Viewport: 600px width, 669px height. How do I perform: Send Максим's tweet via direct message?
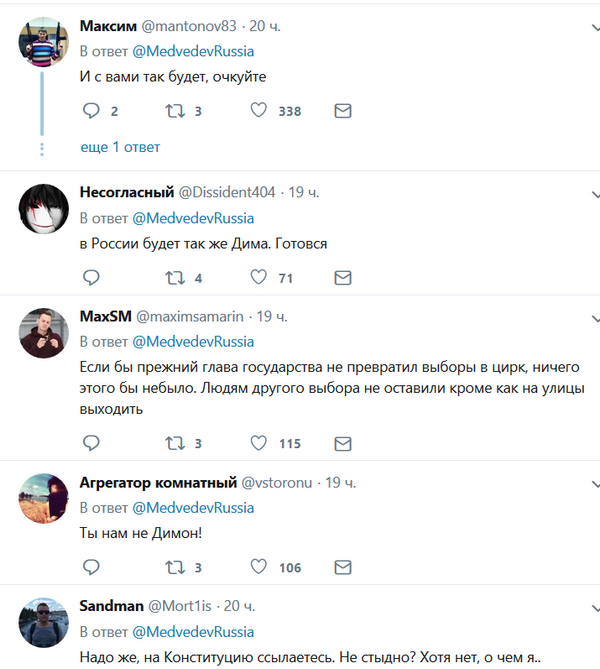[x=343, y=111]
